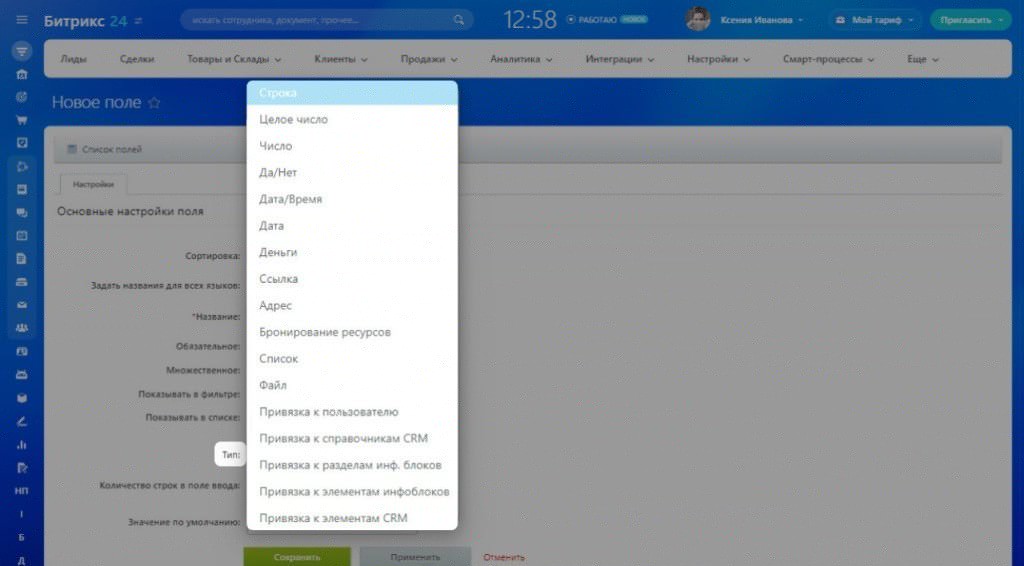This screenshot has width=1024, height=566.
Task: Expand the Продажи menu
Action: click(x=428, y=59)
